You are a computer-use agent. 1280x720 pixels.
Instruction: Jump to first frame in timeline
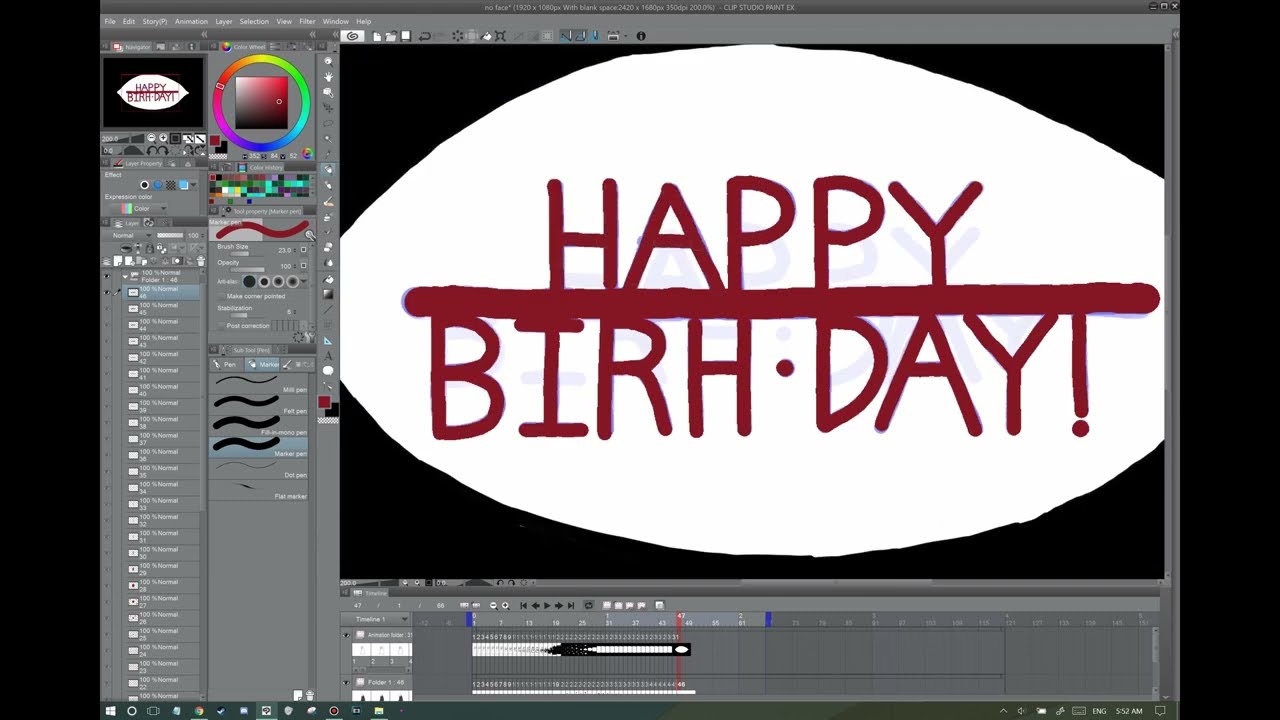click(x=523, y=605)
